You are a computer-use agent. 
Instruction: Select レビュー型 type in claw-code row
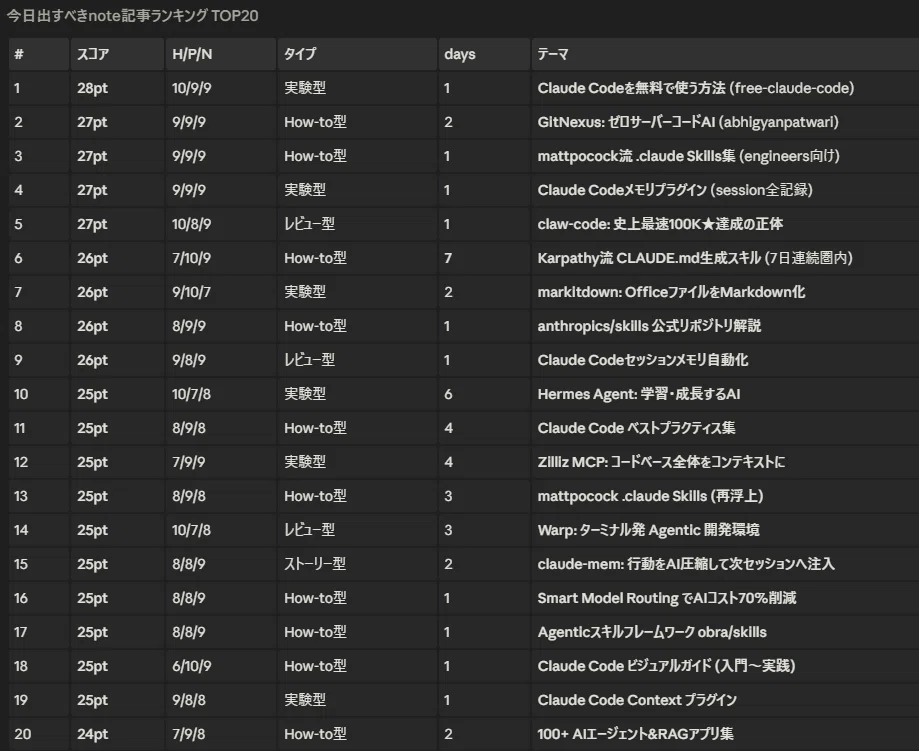click(x=357, y=225)
